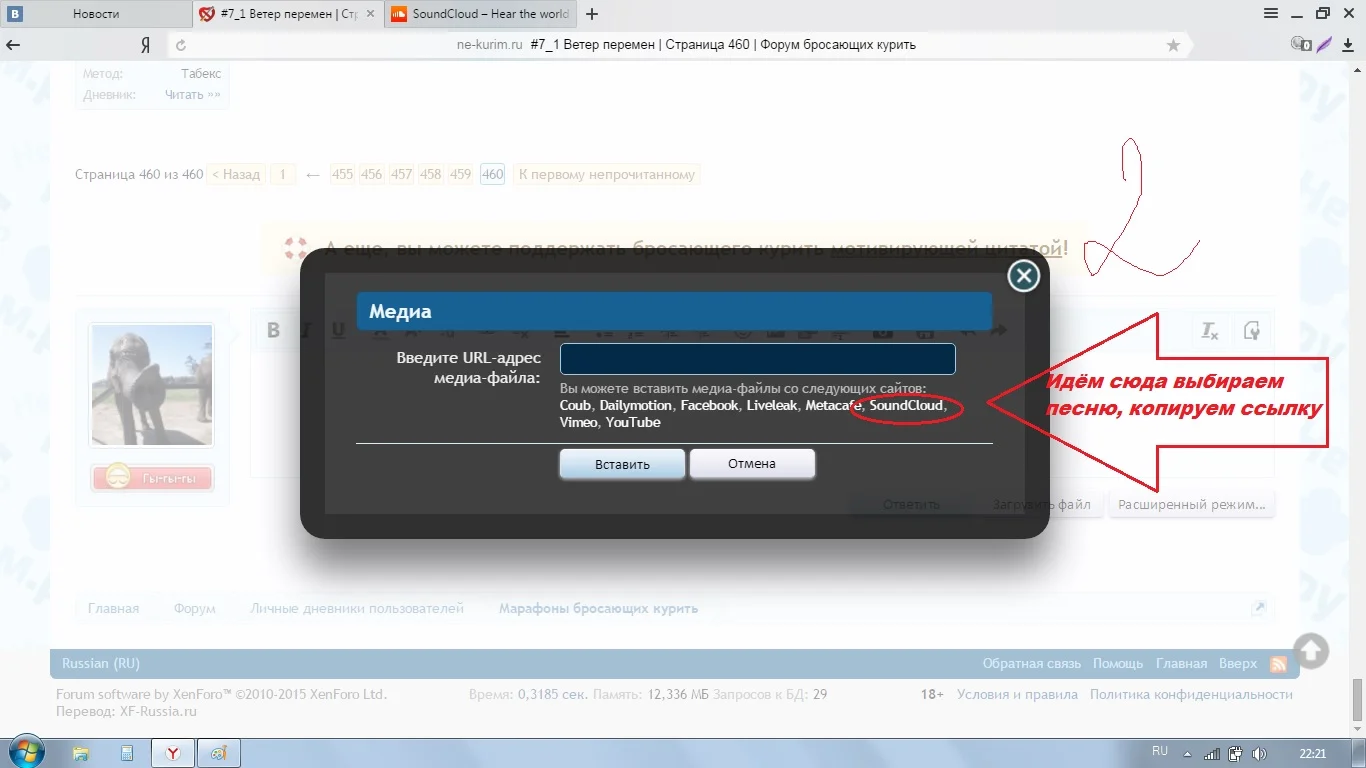Click the Отмена button

pyautogui.click(x=752, y=463)
